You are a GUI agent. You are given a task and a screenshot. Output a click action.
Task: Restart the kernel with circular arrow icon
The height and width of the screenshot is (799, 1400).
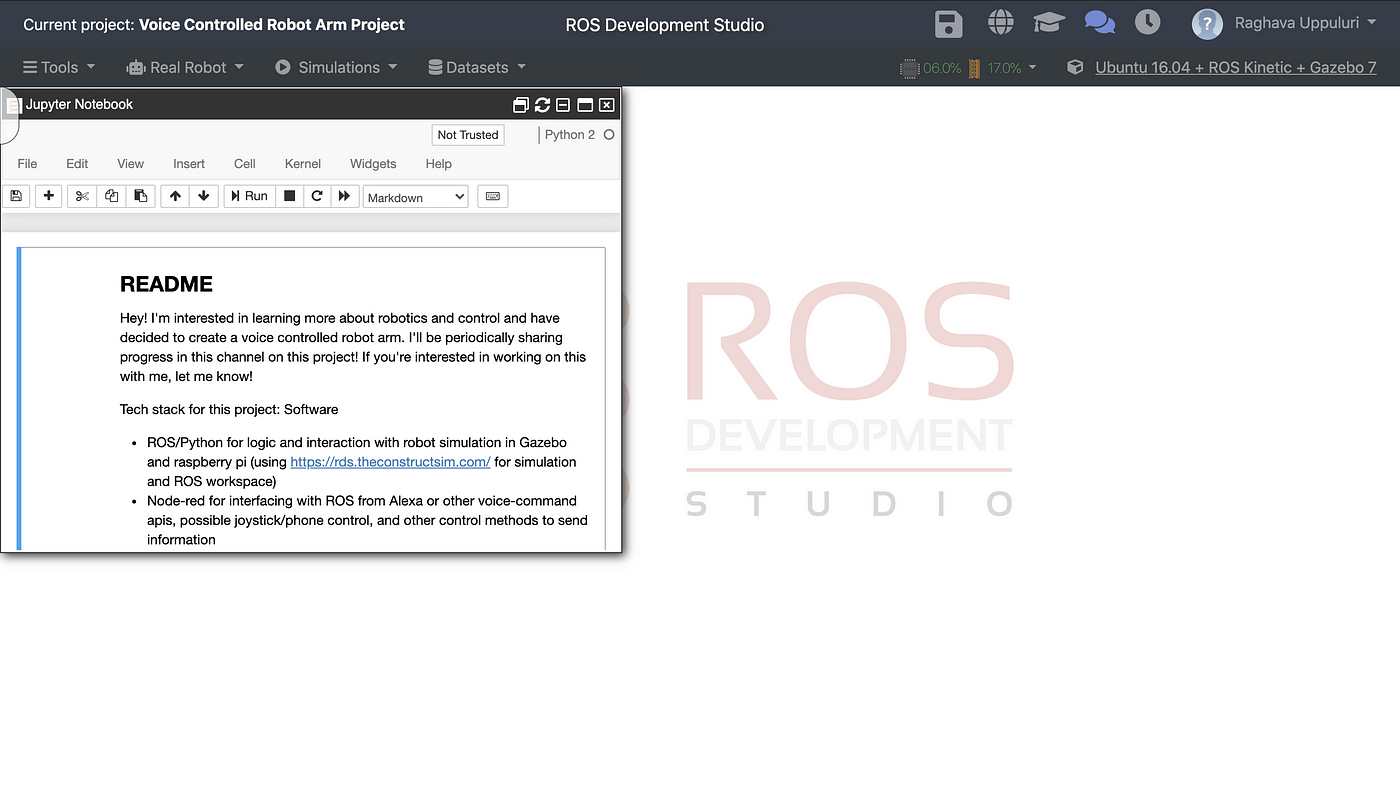click(x=317, y=196)
